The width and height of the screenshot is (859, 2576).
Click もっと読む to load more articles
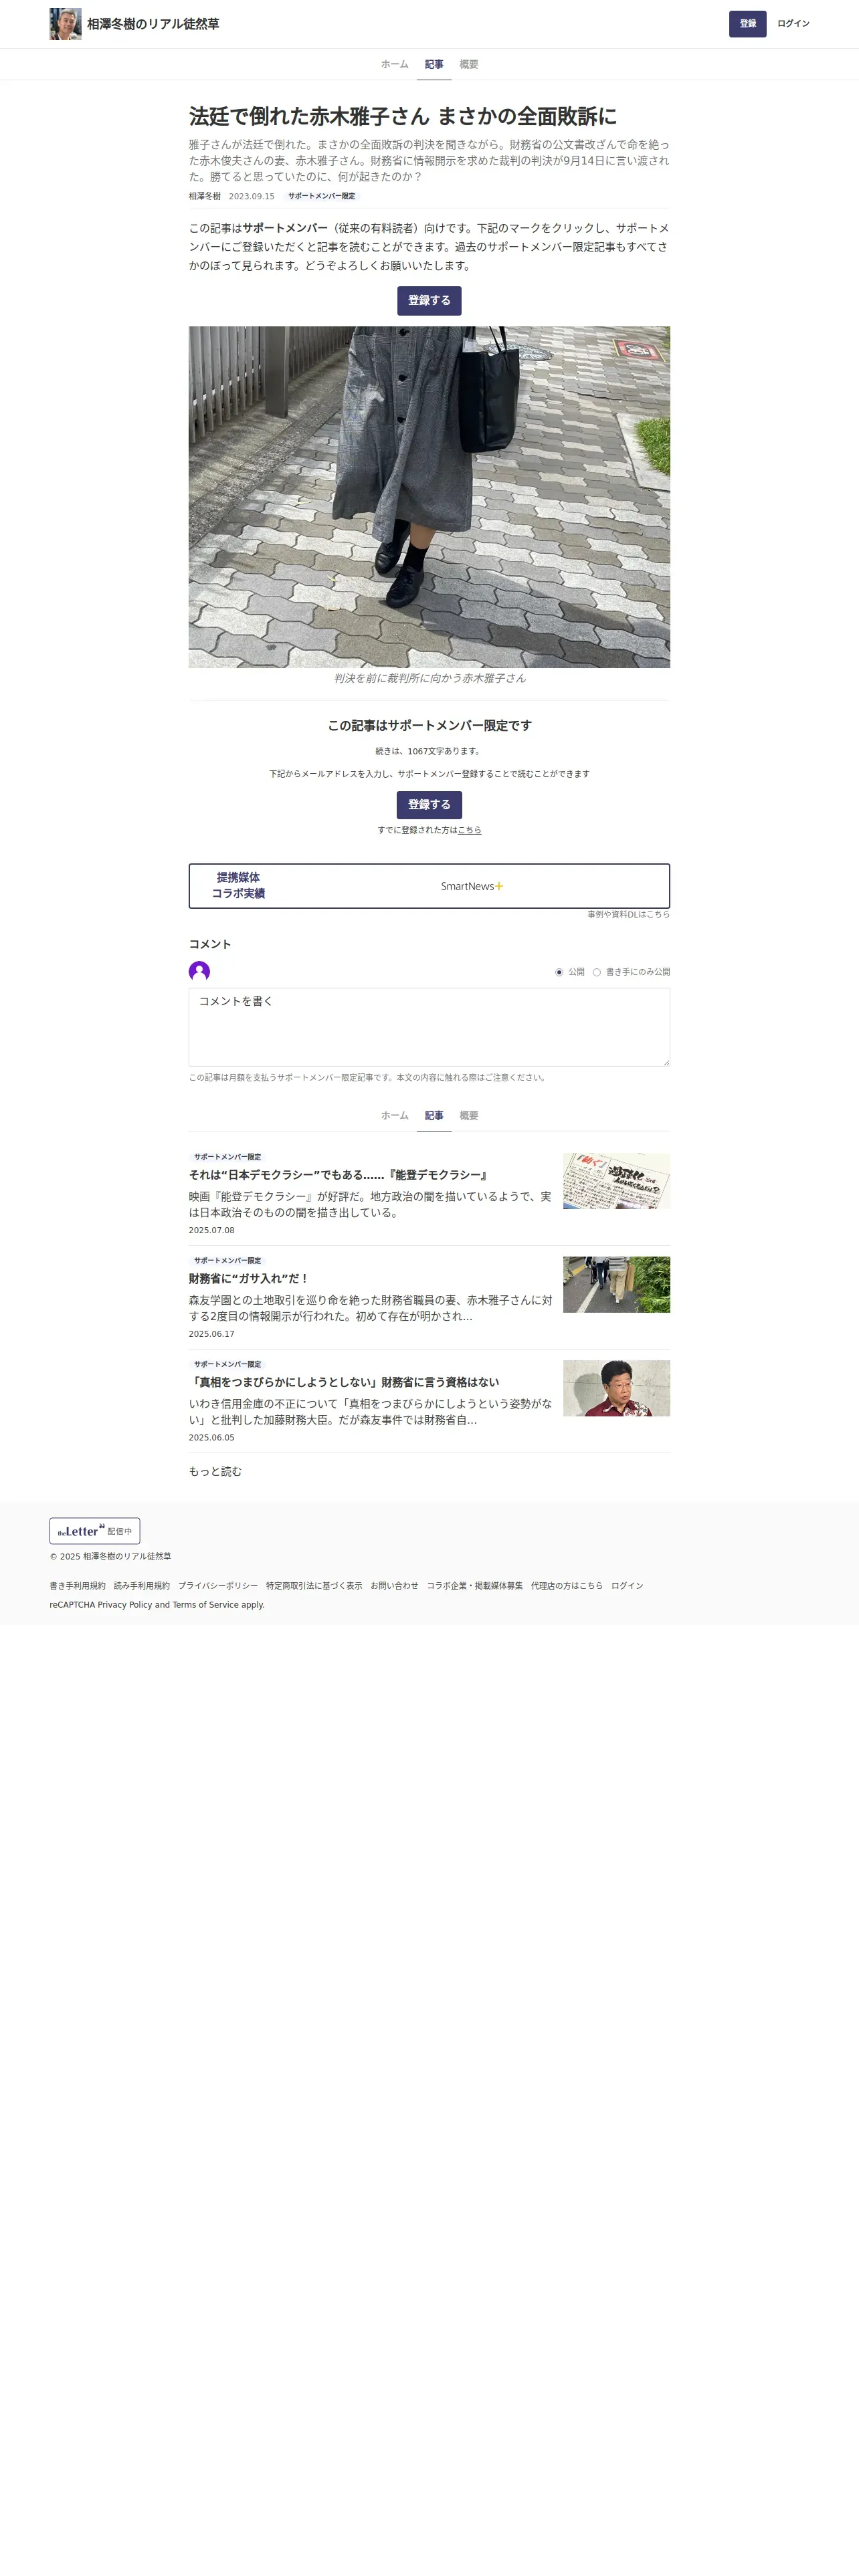(x=215, y=1471)
